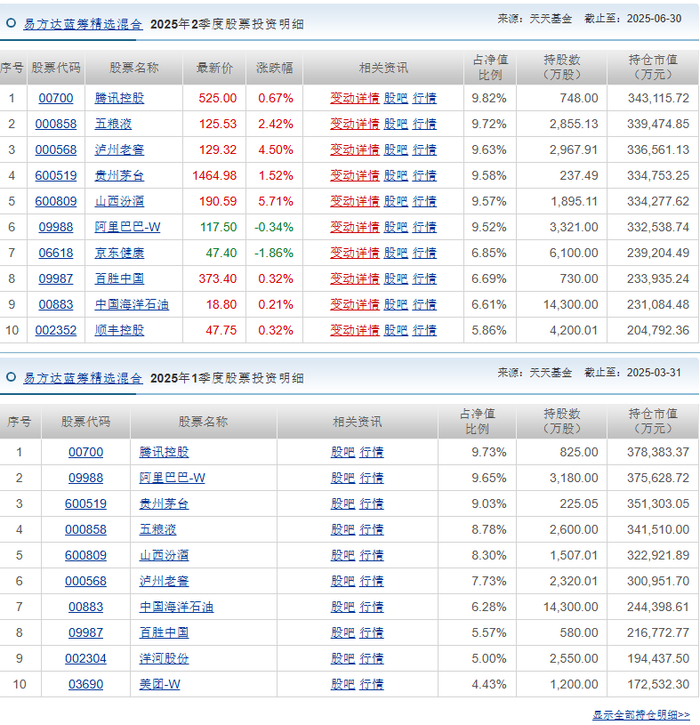View 变动详情 for 阿里巴巴-W
The width and height of the screenshot is (700, 725).
point(355,227)
